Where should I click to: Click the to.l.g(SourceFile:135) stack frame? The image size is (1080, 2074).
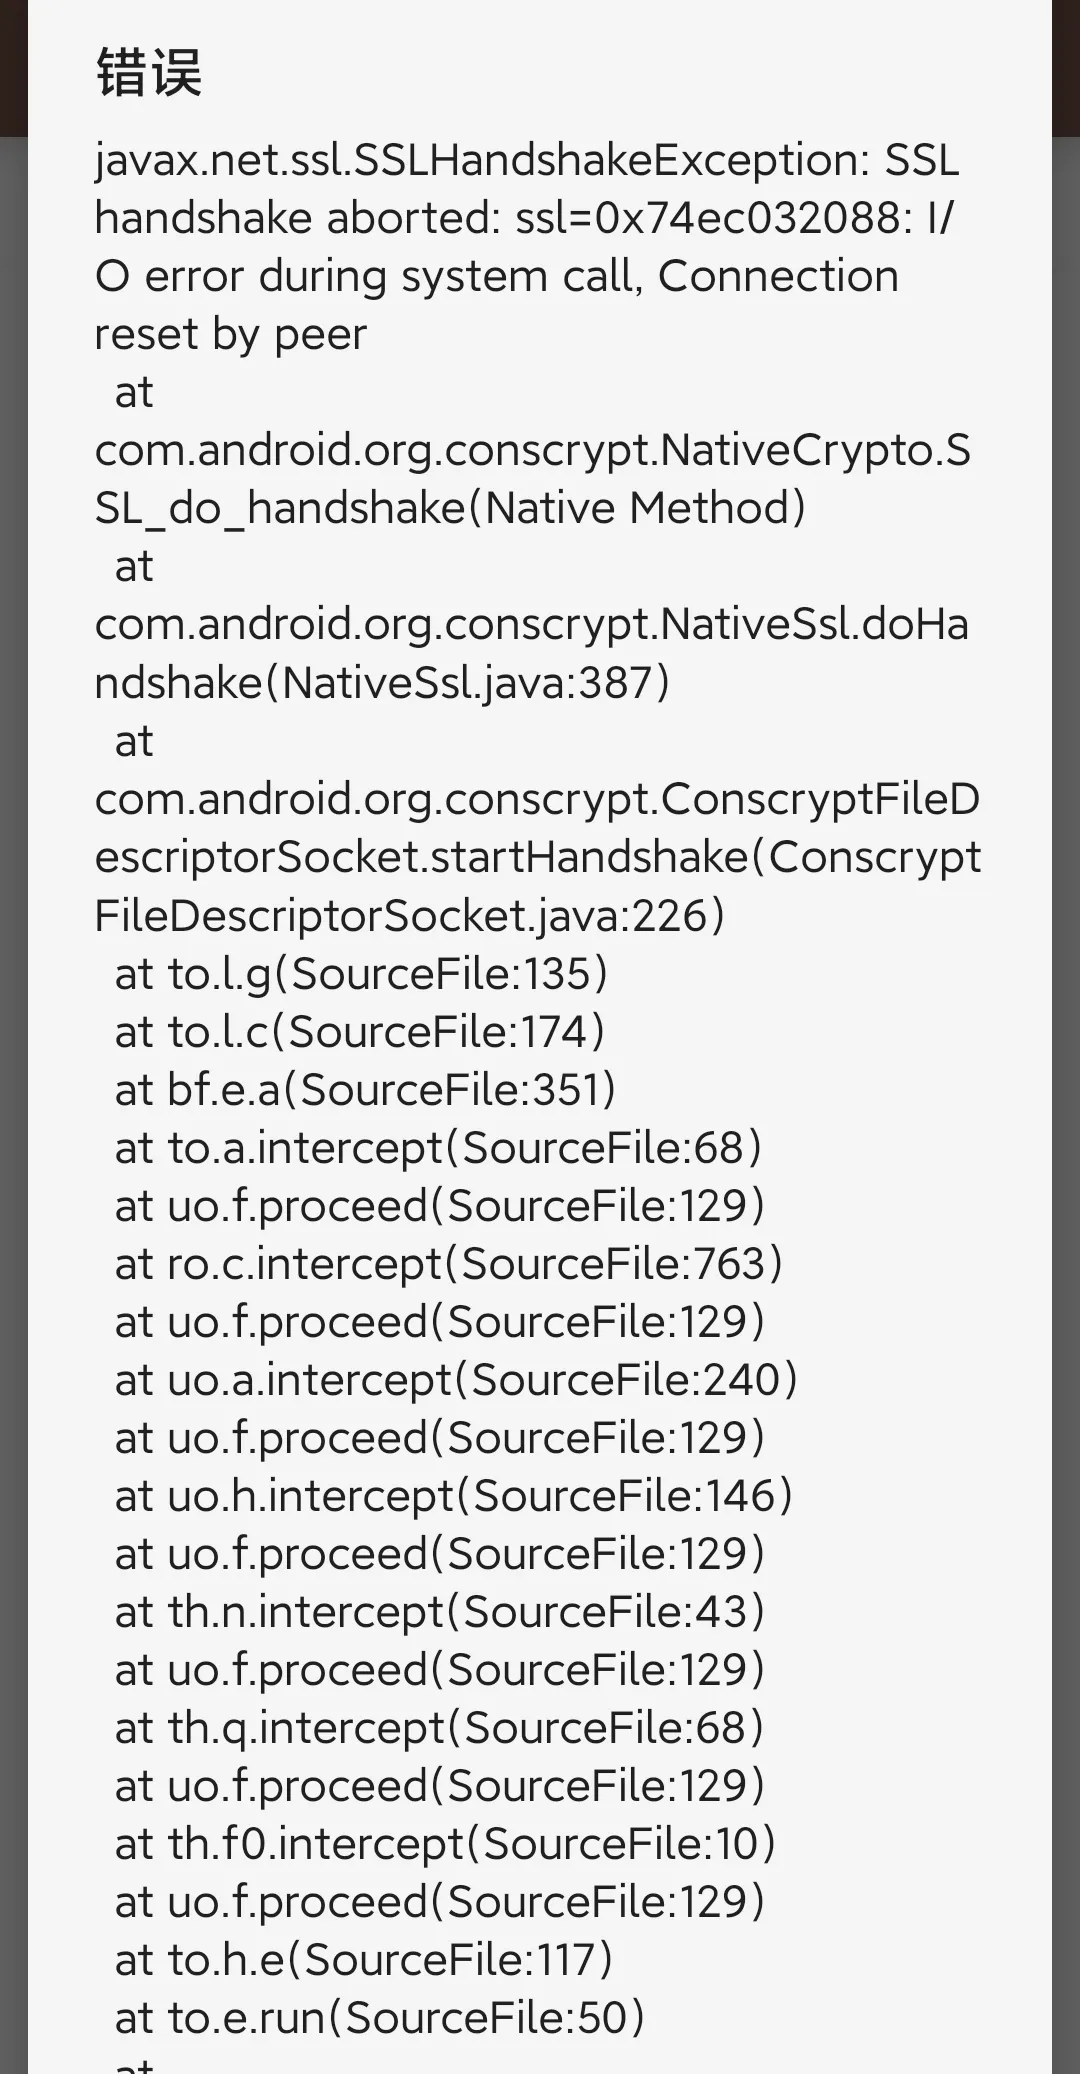pos(361,973)
